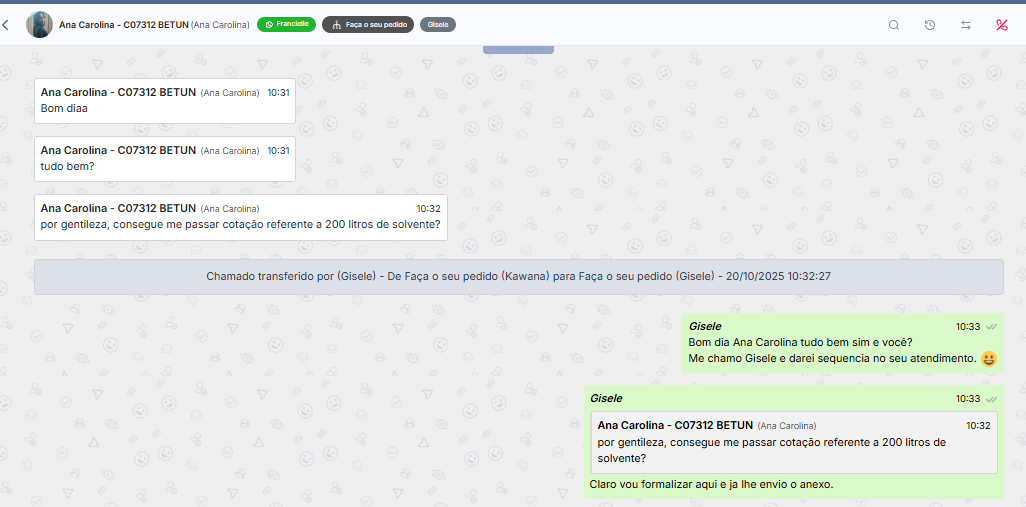Open the conversation history clock icon
This screenshot has height=507, width=1026.
930,25
